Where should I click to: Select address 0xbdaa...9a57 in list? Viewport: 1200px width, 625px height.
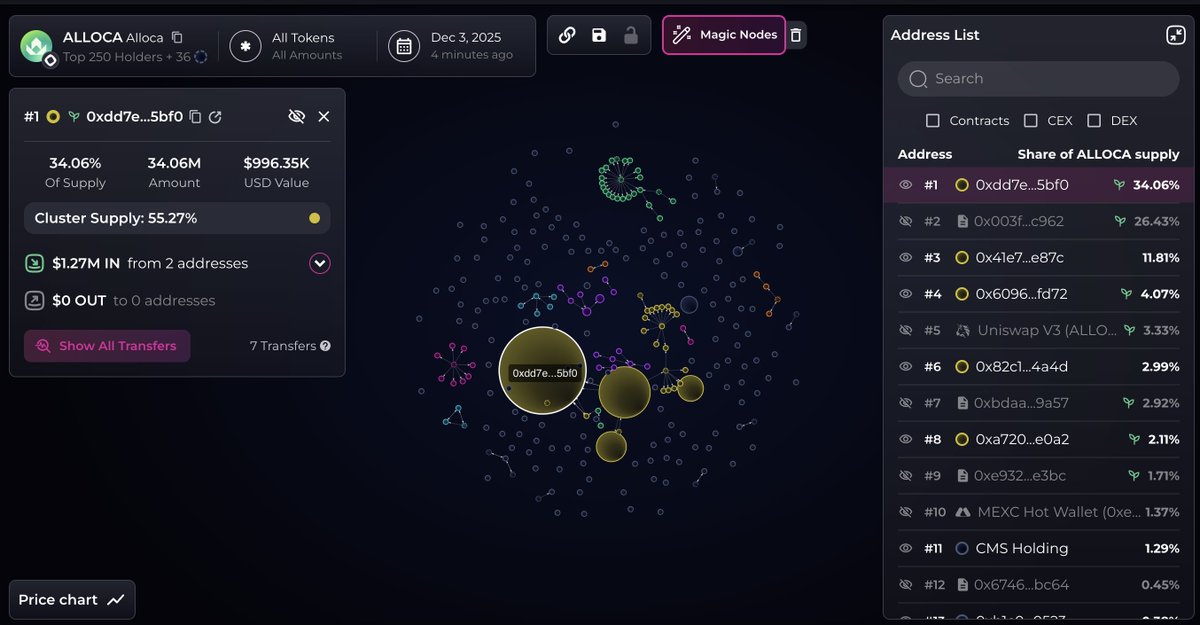[1021, 403]
